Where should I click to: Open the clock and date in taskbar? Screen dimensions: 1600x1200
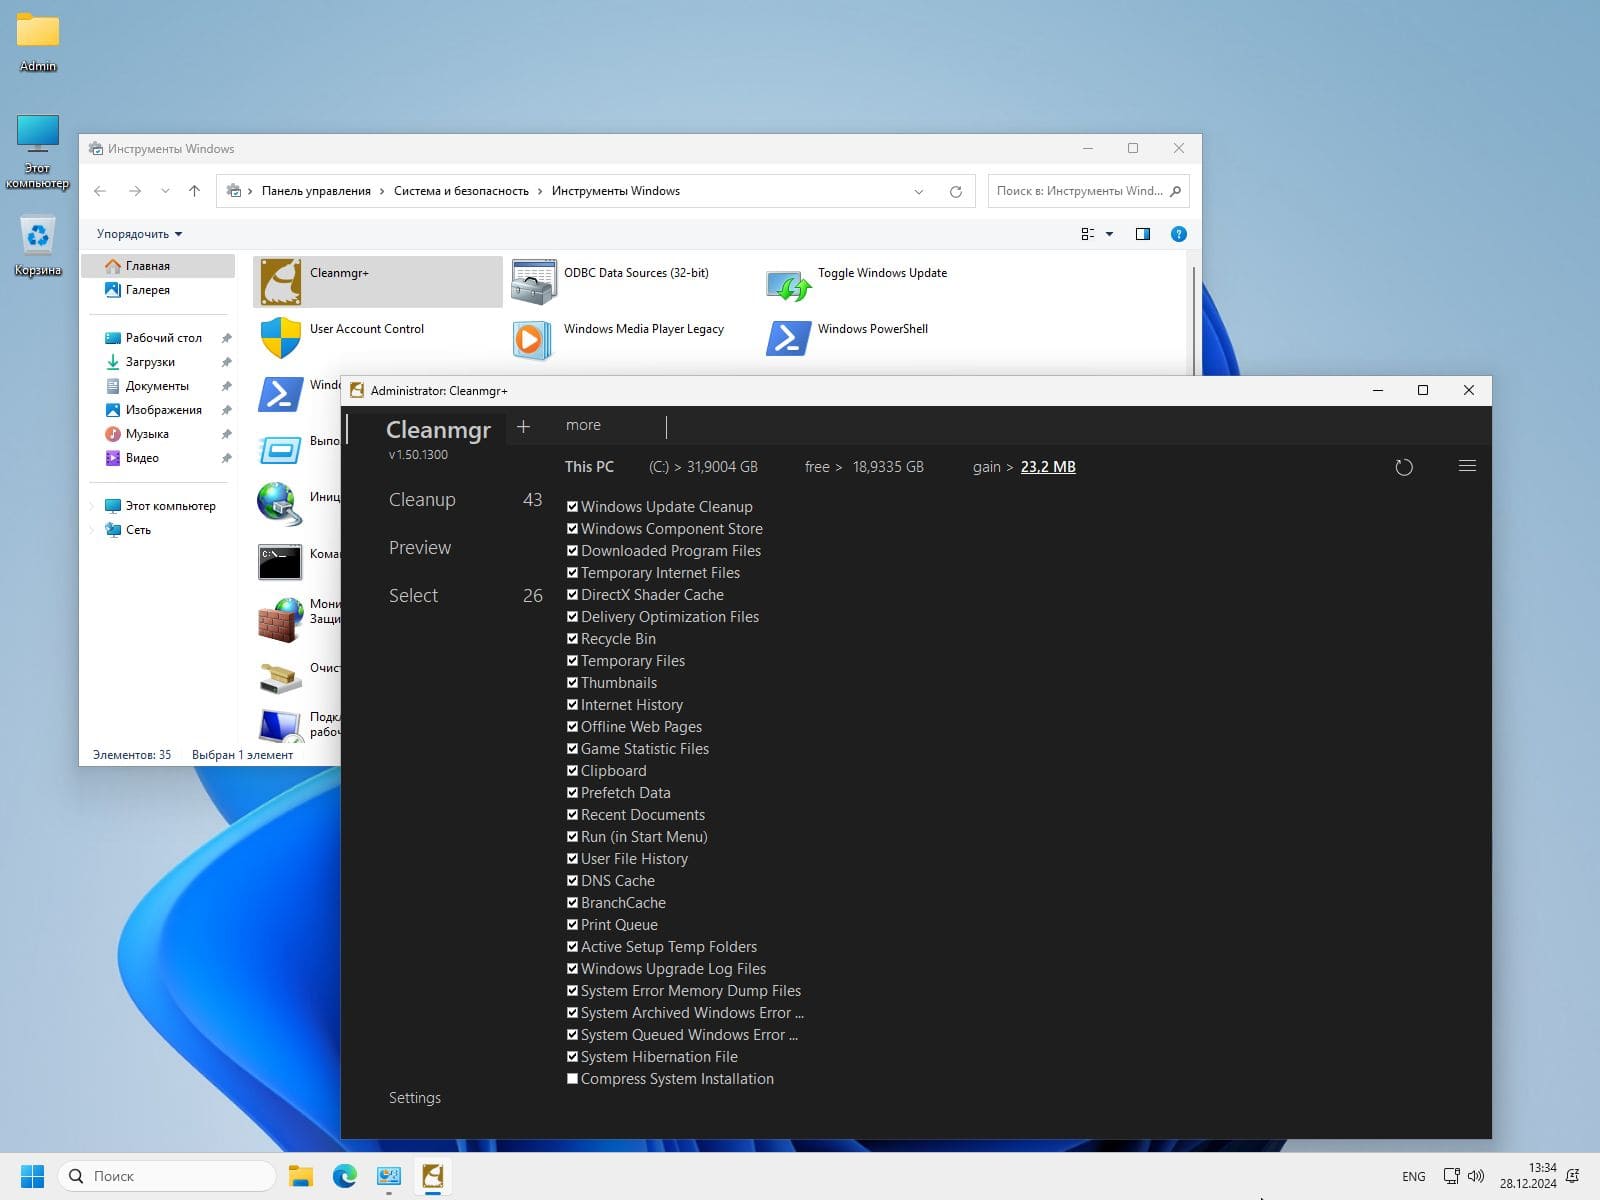tap(1528, 1176)
